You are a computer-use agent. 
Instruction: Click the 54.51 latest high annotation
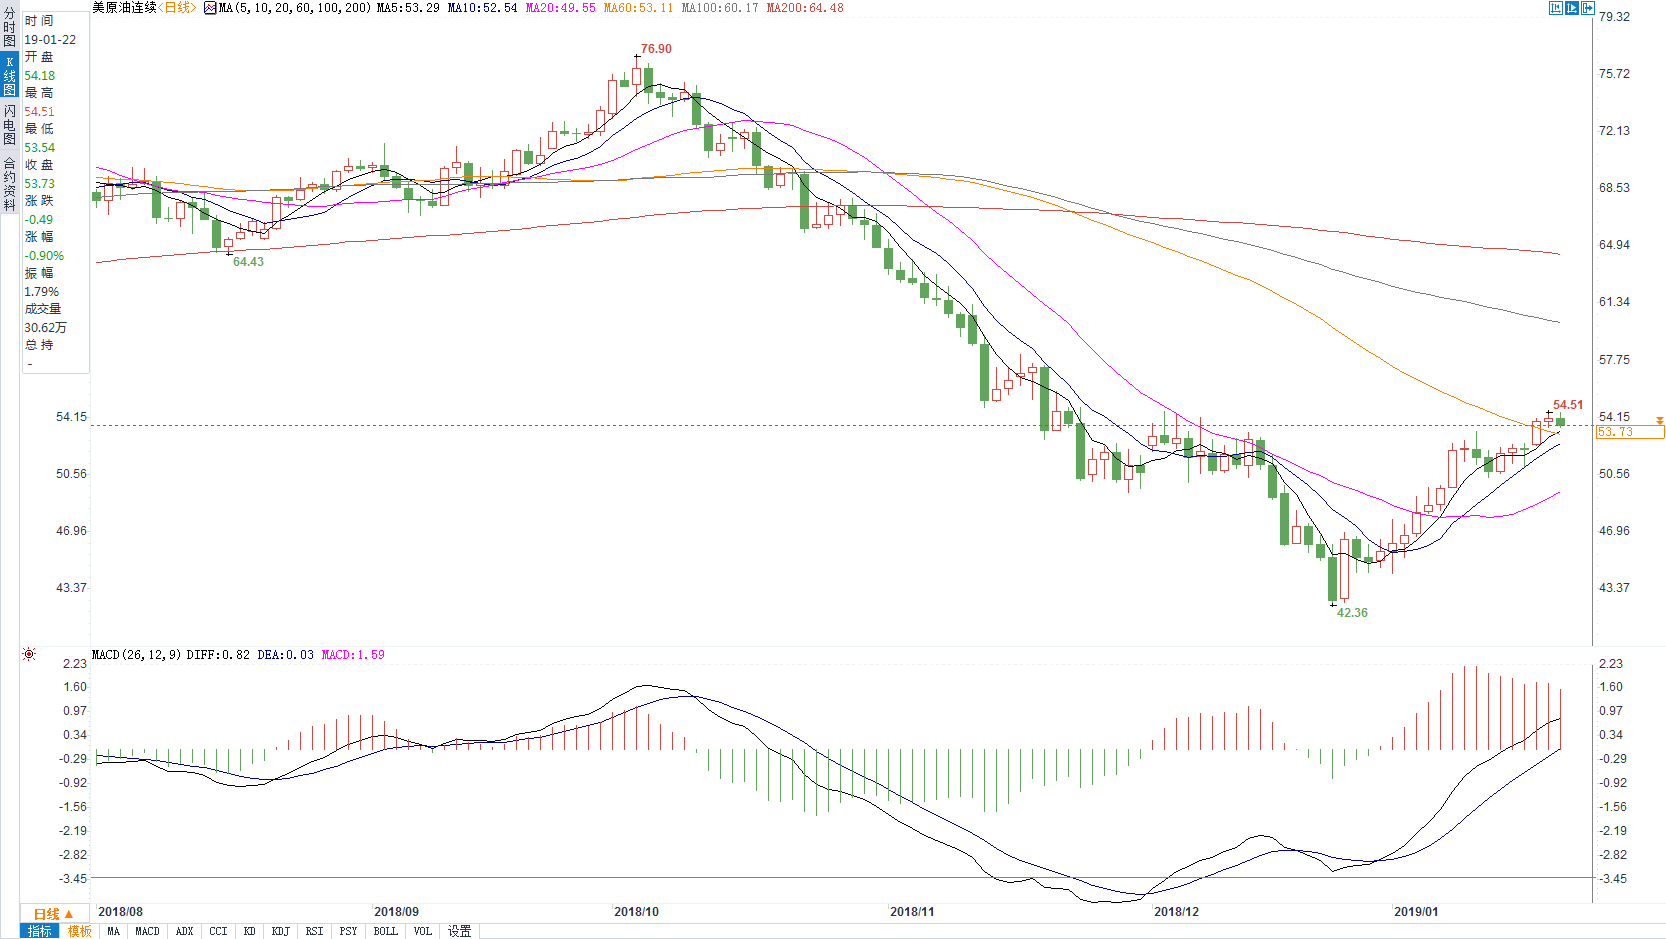[1568, 405]
